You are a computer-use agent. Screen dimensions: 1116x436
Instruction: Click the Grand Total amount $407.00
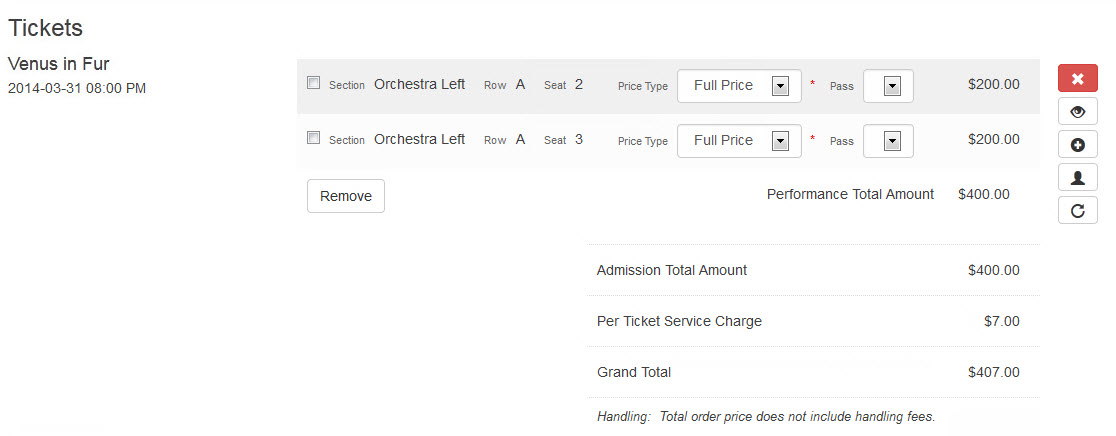tap(994, 372)
